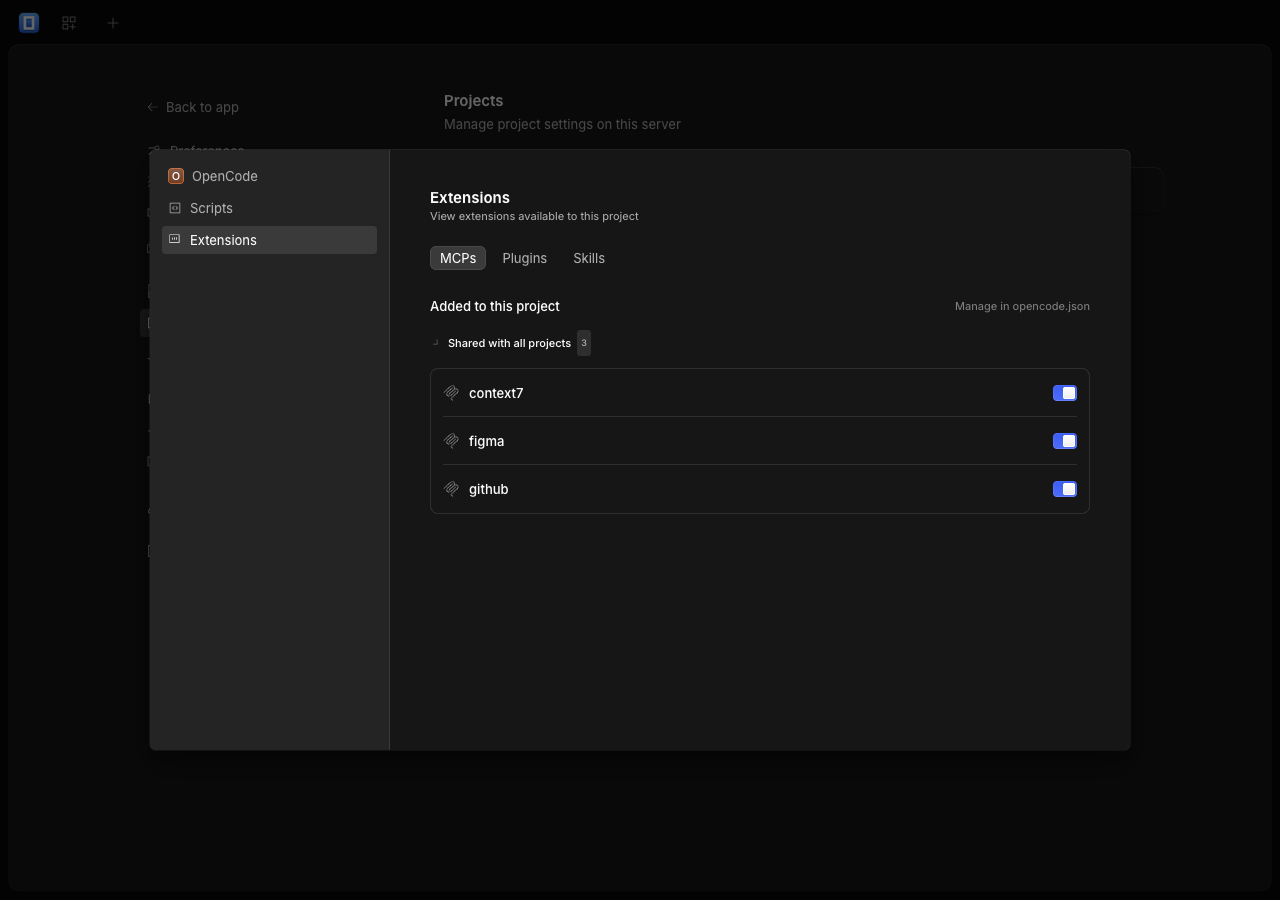Screen dimensions: 1280x900
Task: Switch to the Plugins tab
Action: tap(524, 258)
